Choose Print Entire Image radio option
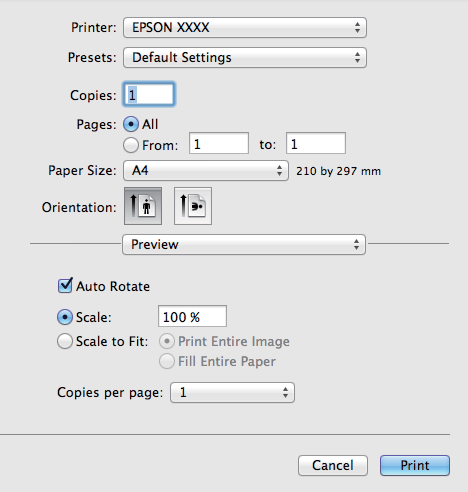Viewport: 468px width, 492px height. [167, 341]
